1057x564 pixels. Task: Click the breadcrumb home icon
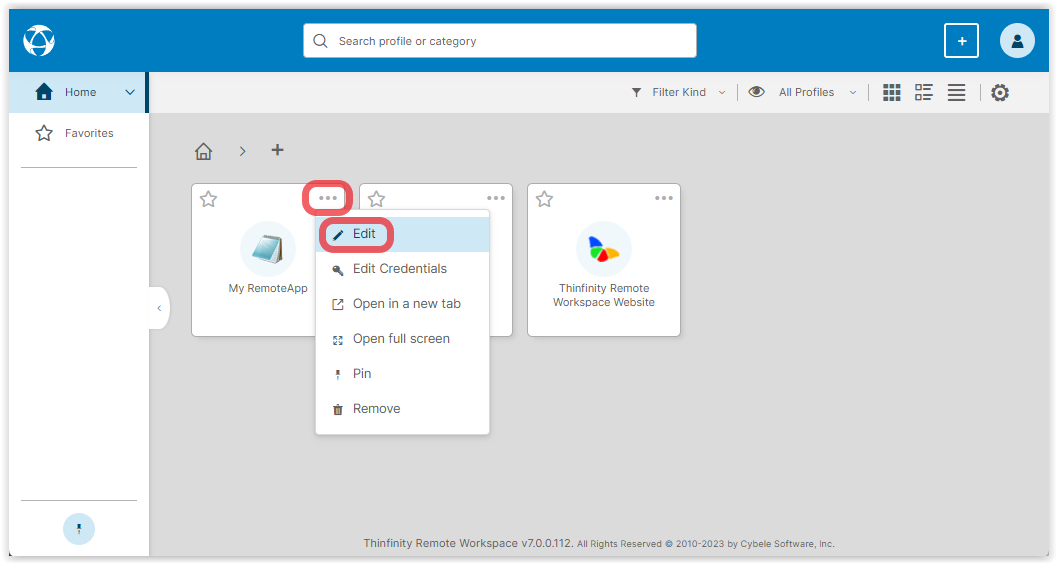point(204,151)
